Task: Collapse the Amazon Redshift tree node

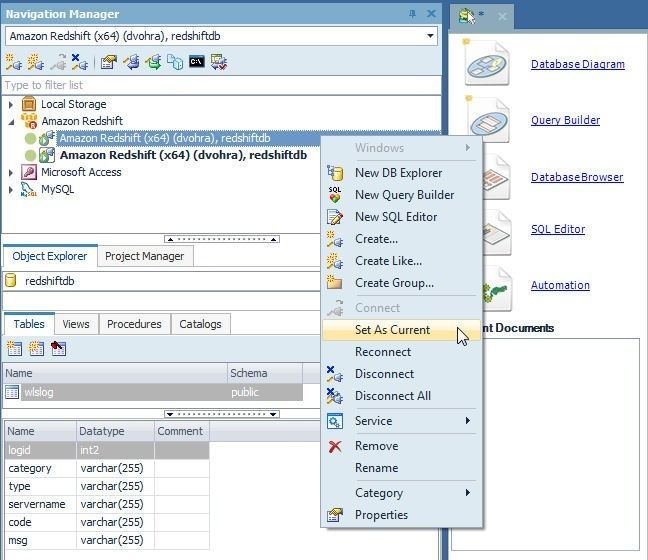Action: click(11, 122)
